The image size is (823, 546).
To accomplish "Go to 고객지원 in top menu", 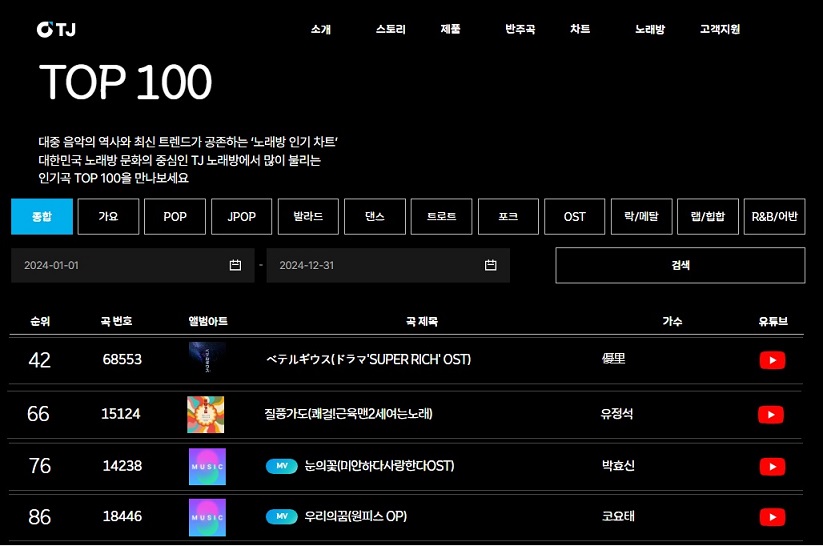I will (719, 29).
